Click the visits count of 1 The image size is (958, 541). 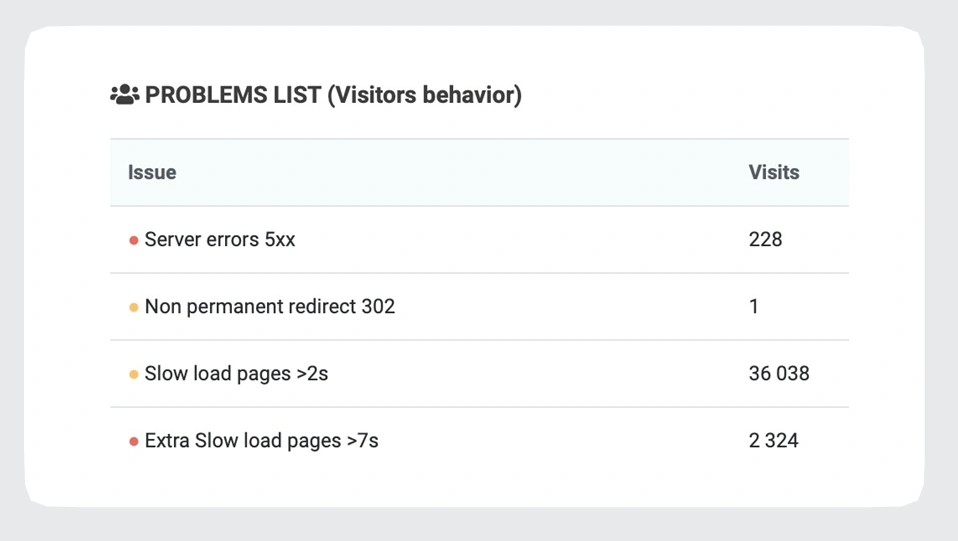754,307
